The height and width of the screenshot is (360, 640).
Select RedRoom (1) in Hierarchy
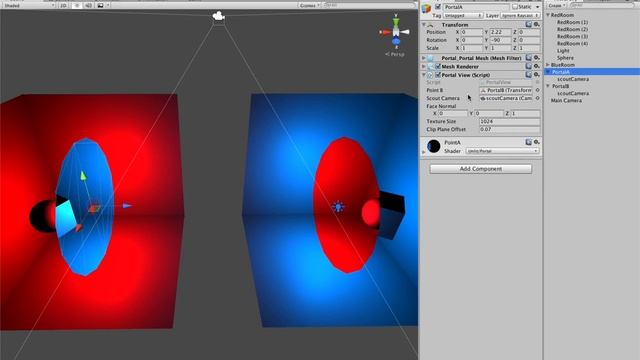click(x=572, y=22)
